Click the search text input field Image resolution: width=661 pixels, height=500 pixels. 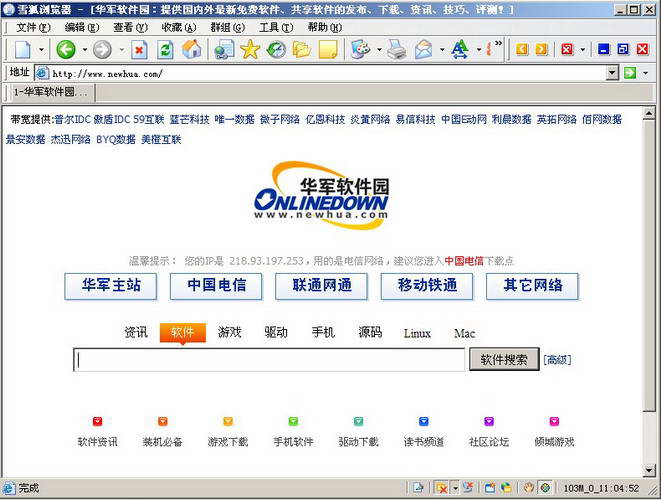(x=269, y=360)
